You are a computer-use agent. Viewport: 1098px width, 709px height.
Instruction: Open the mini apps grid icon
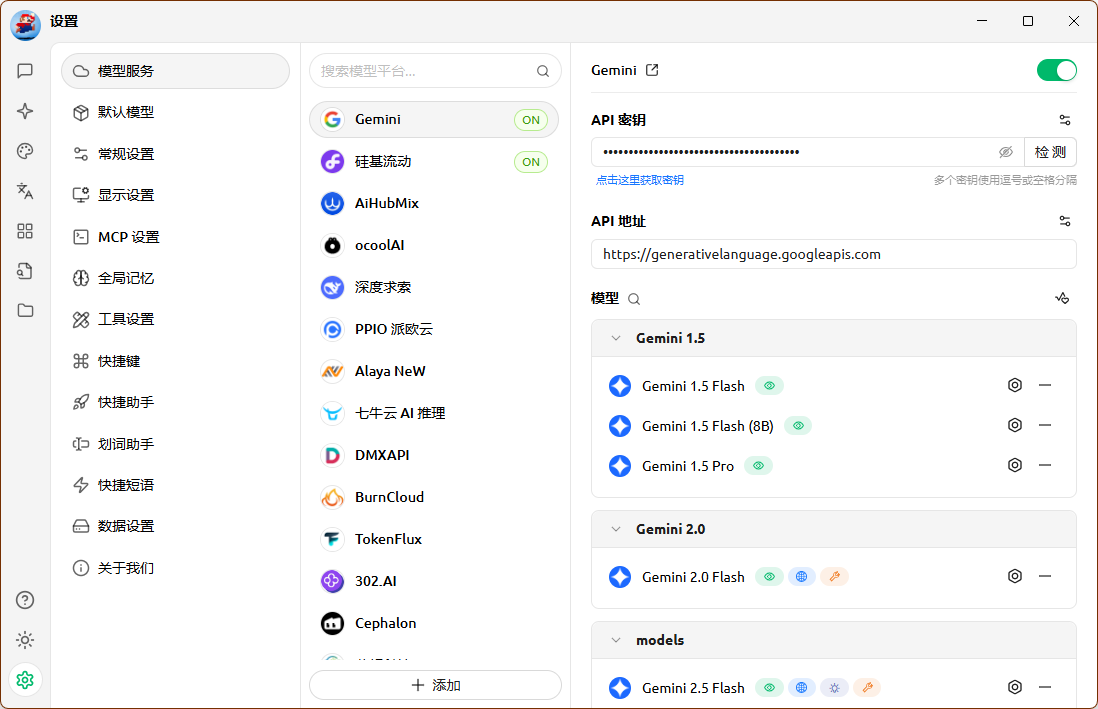point(25,231)
